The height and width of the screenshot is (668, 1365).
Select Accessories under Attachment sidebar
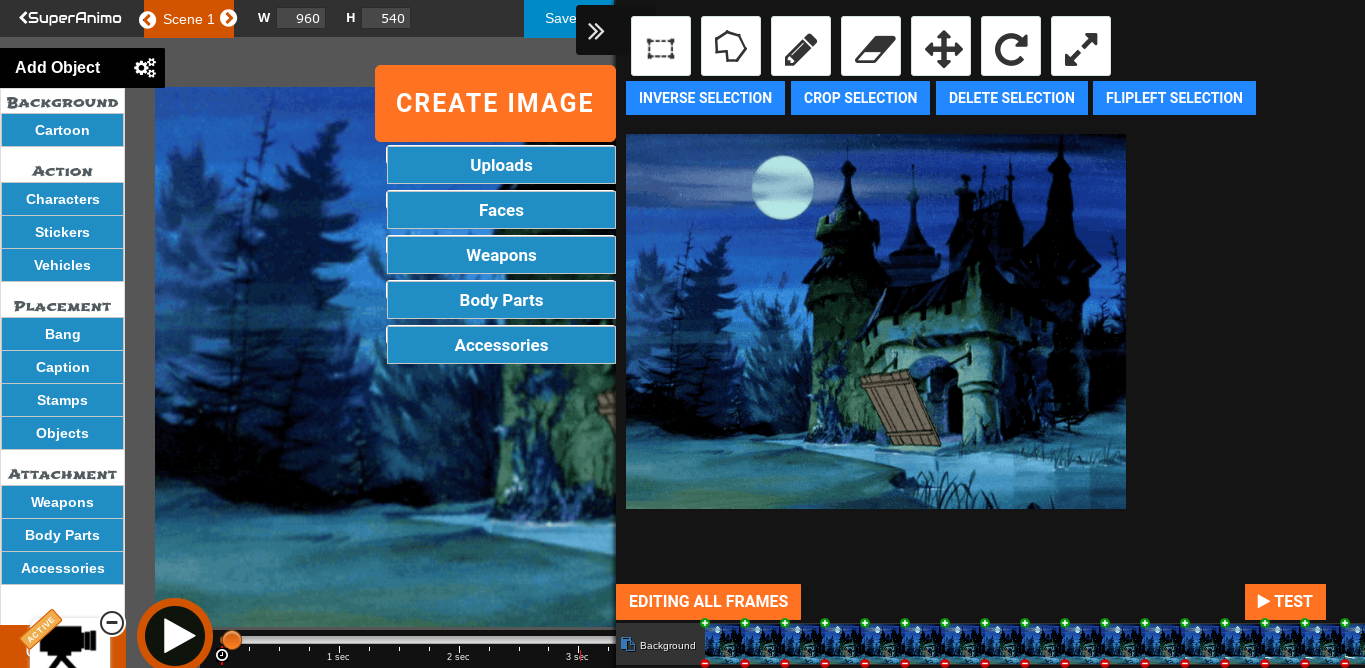pyautogui.click(x=62, y=568)
